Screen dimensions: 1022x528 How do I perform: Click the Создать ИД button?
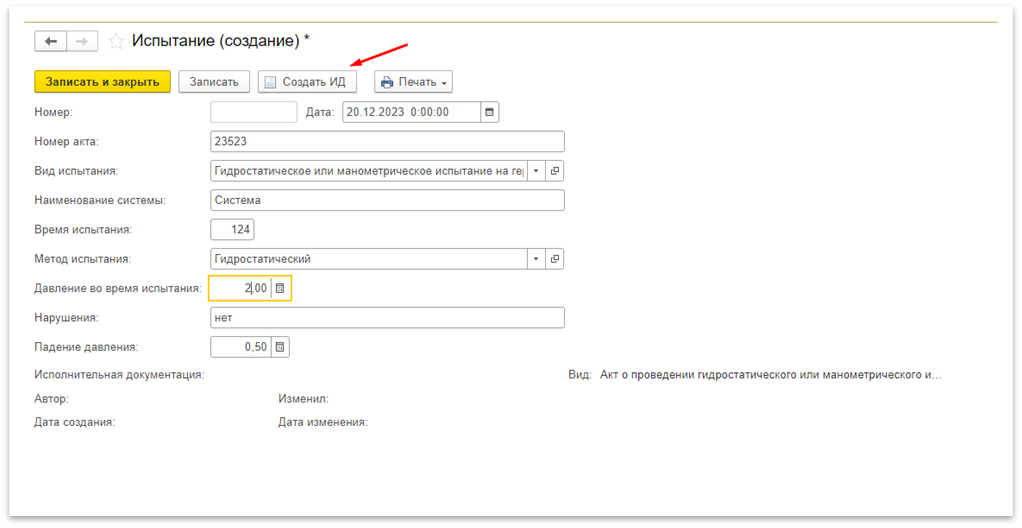point(307,82)
